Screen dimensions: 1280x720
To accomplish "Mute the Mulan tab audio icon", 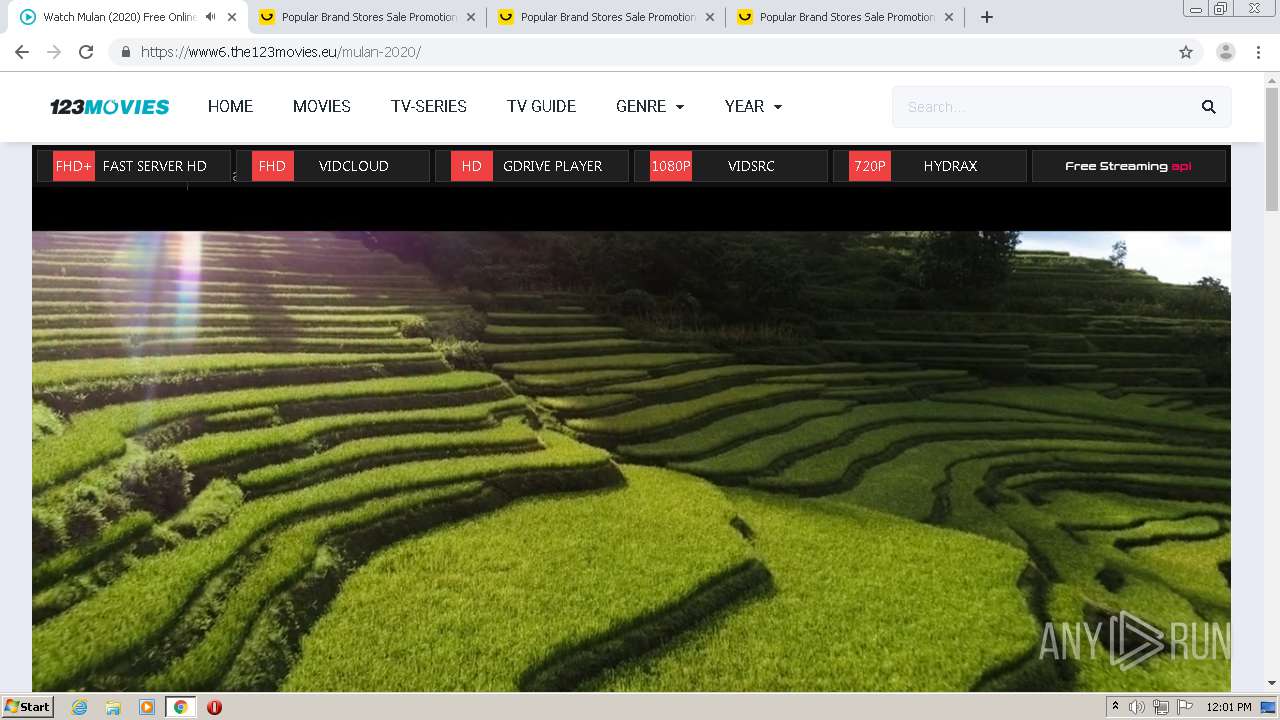I will (x=210, y=17).
